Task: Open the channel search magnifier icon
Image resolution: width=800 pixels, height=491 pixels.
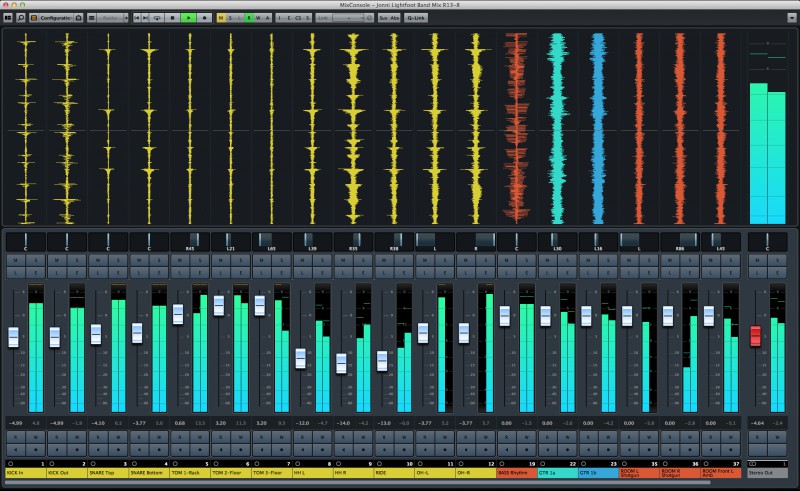Action: (x=21, y=18)
